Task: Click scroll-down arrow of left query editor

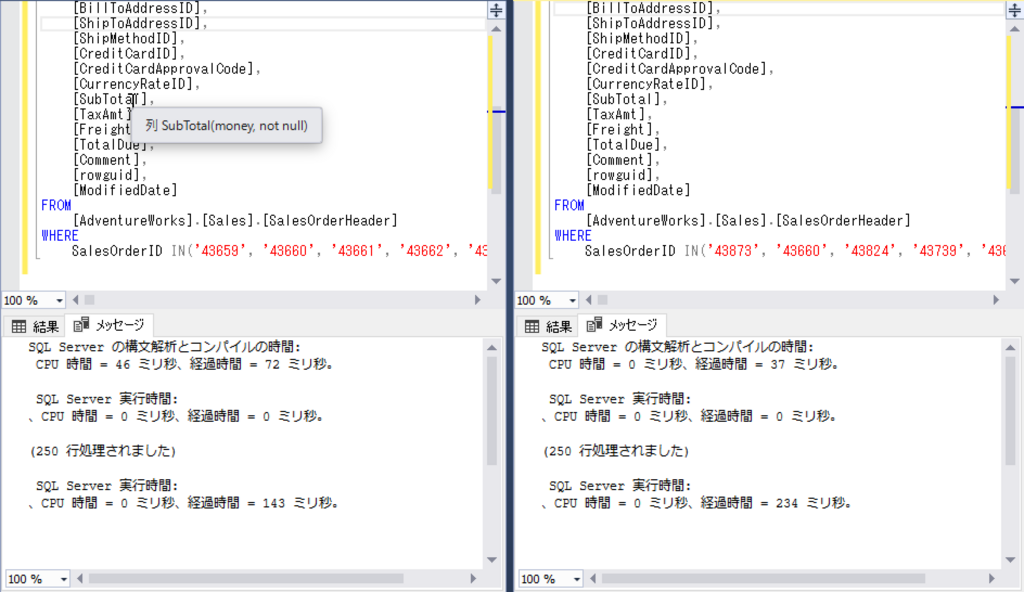Action: (496, 281)
